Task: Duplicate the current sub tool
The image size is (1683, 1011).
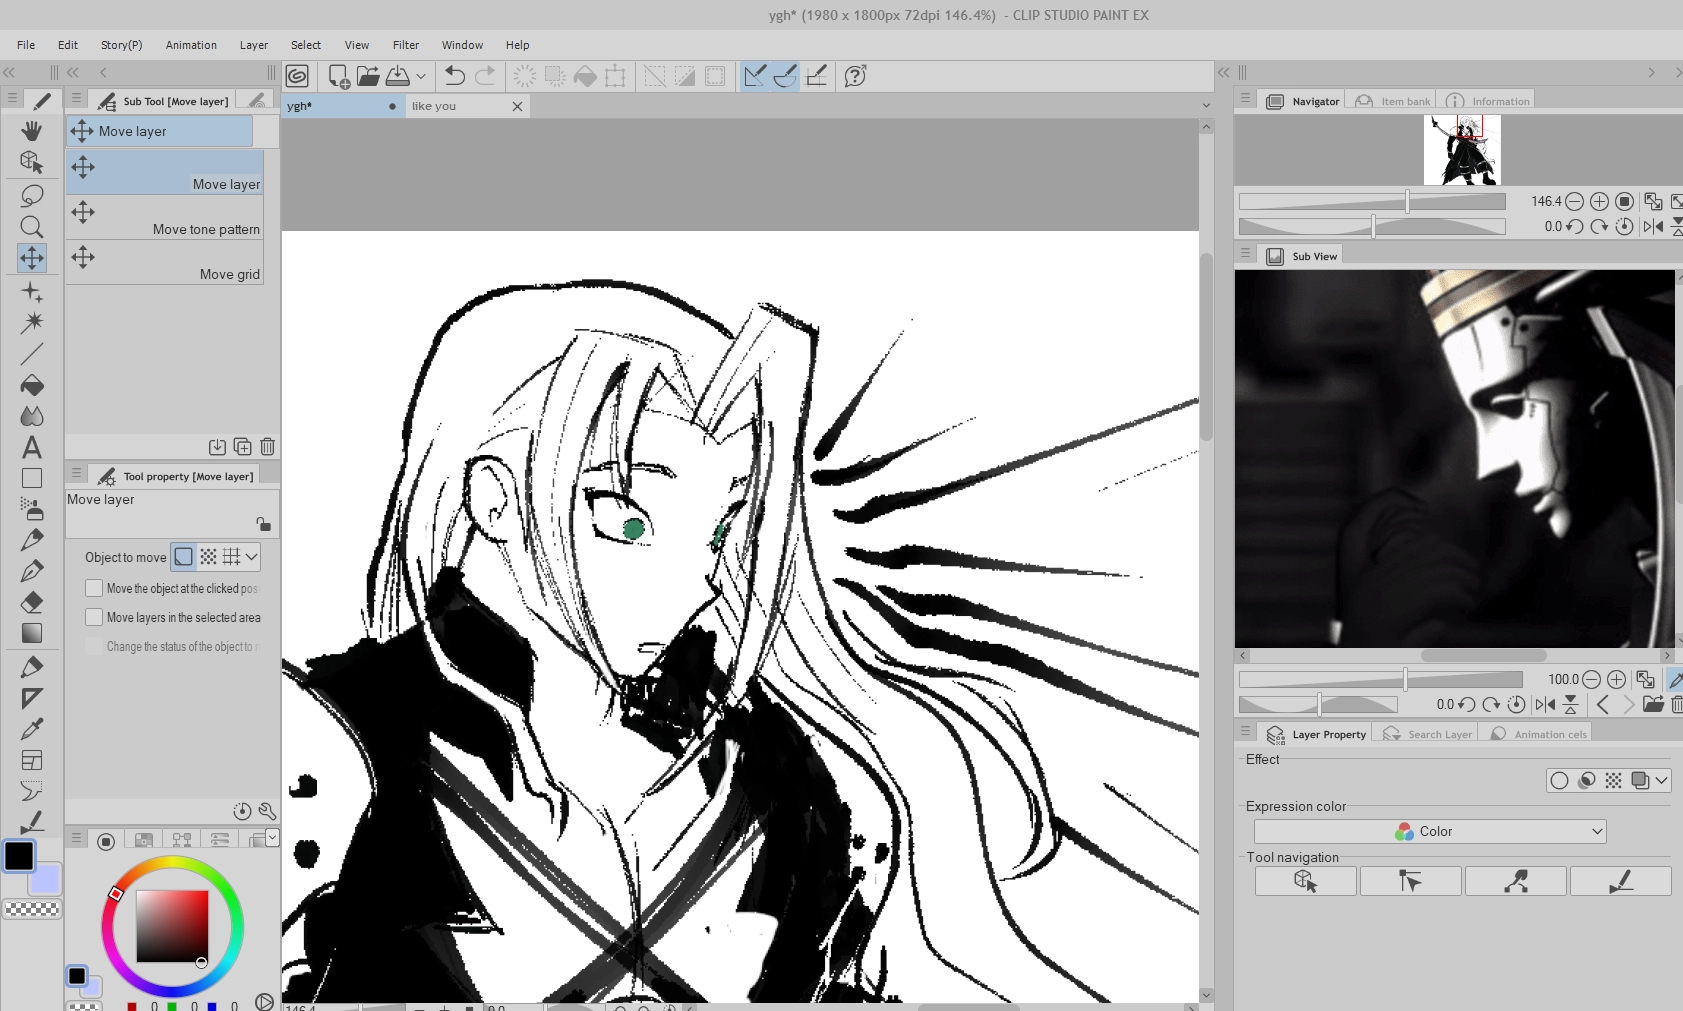Action: (242, 446)
